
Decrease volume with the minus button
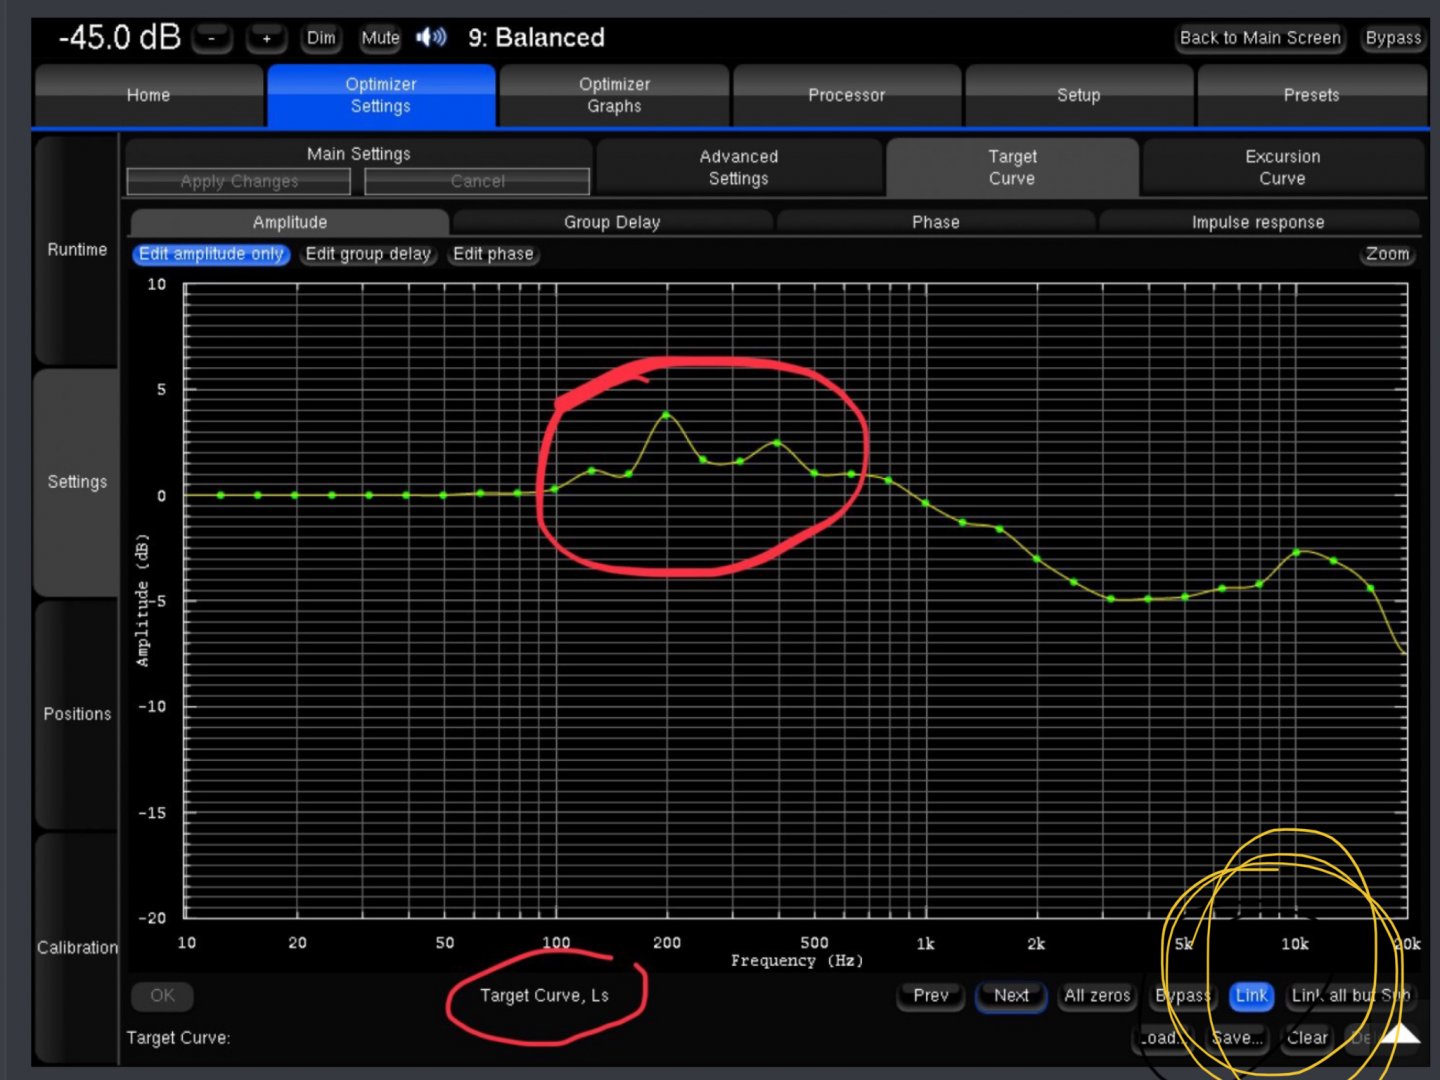211,39
